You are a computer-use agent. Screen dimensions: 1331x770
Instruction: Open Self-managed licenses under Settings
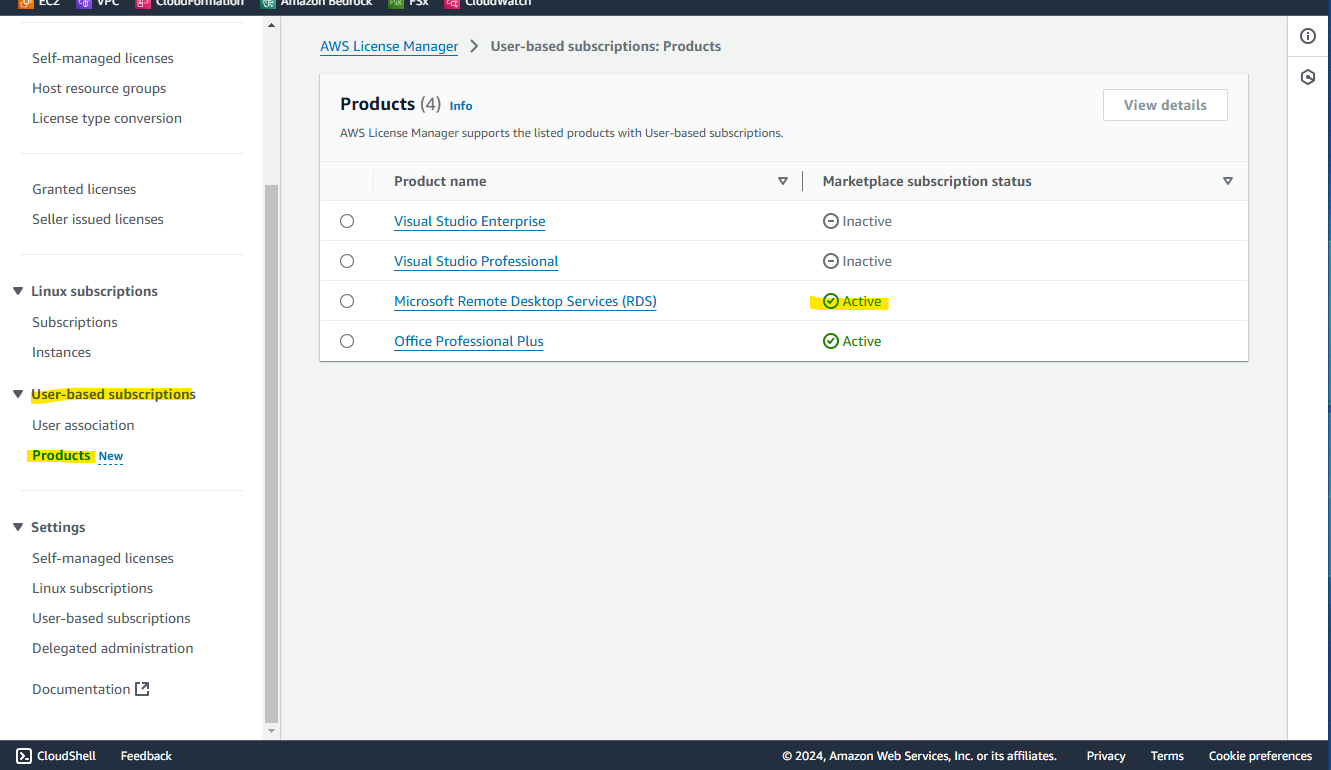(x=103, y=558)
